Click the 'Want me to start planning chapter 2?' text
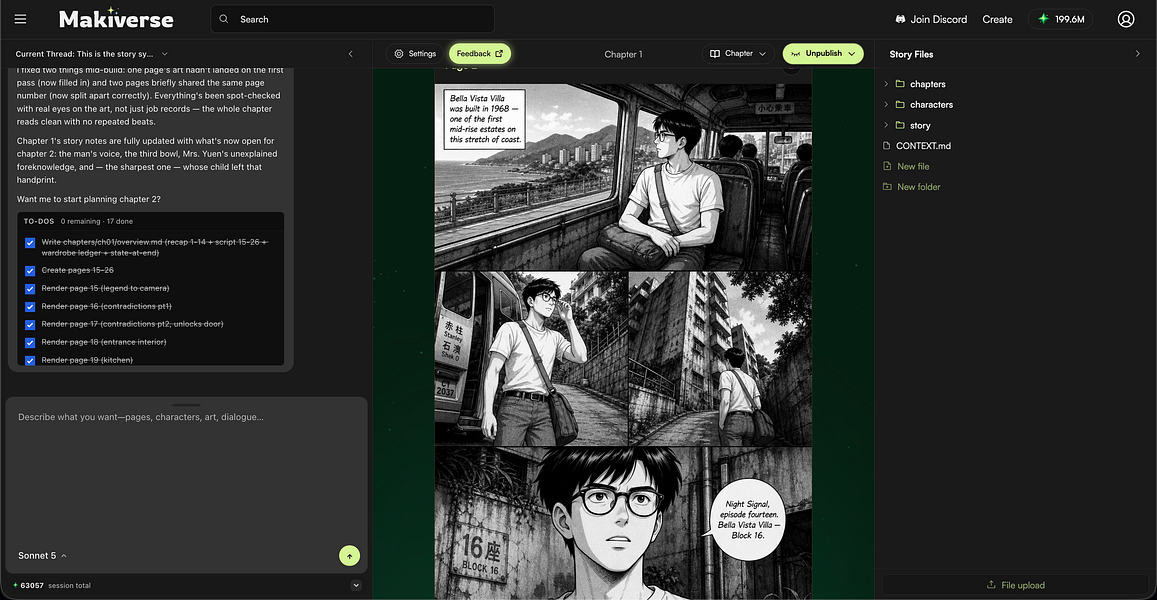This screenshot has width=1157, height=600. click(x=89, y=199)
